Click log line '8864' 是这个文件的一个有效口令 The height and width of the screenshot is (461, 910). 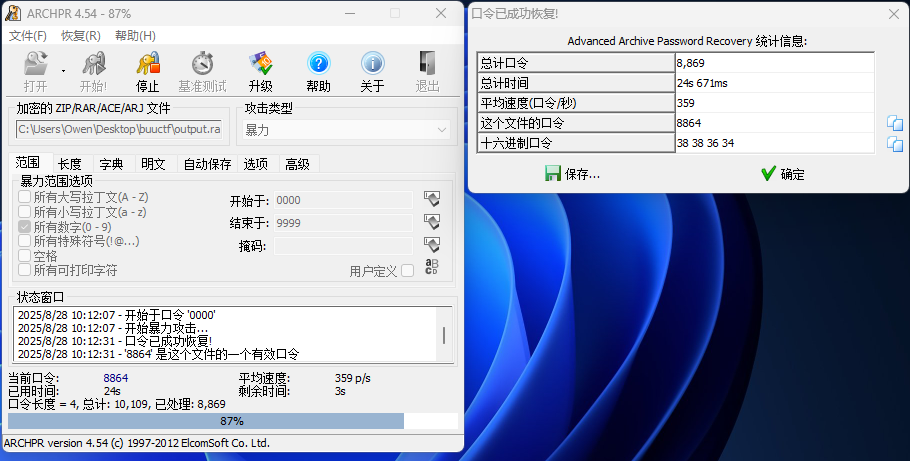(158, 354)
